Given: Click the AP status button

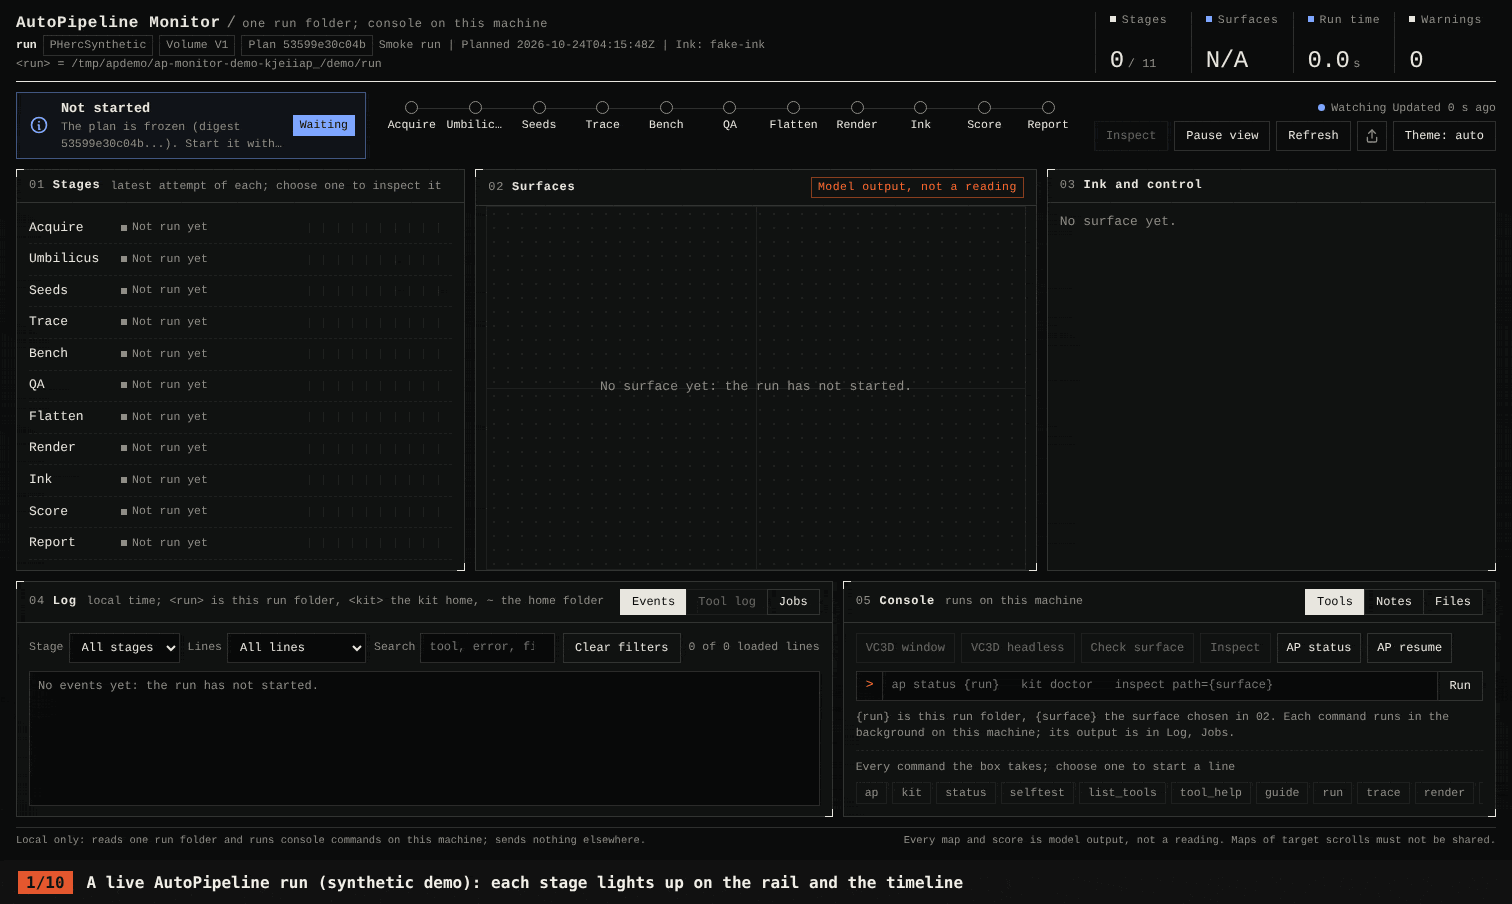Looking at the screenshot, I should [1319, 648].
